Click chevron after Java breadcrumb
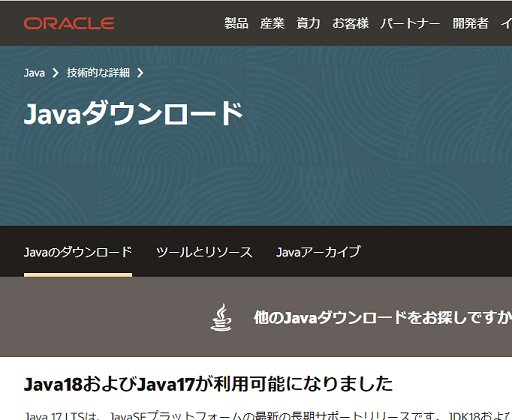The image size is (512, 420). tap(56, 73)
